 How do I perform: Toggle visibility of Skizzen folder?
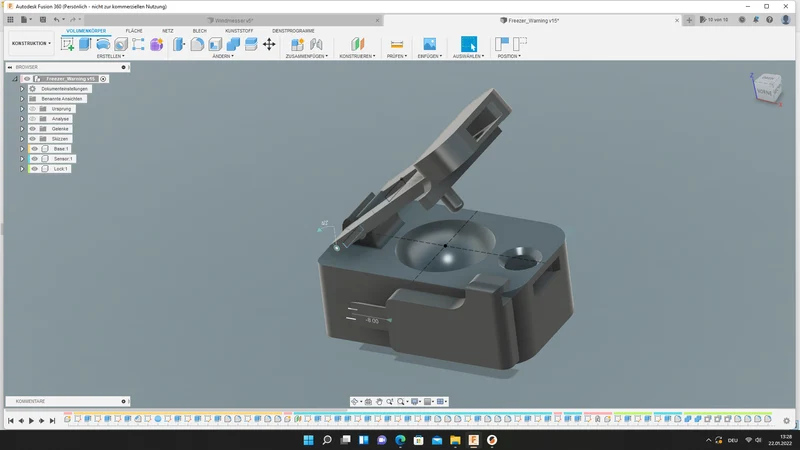33,139
